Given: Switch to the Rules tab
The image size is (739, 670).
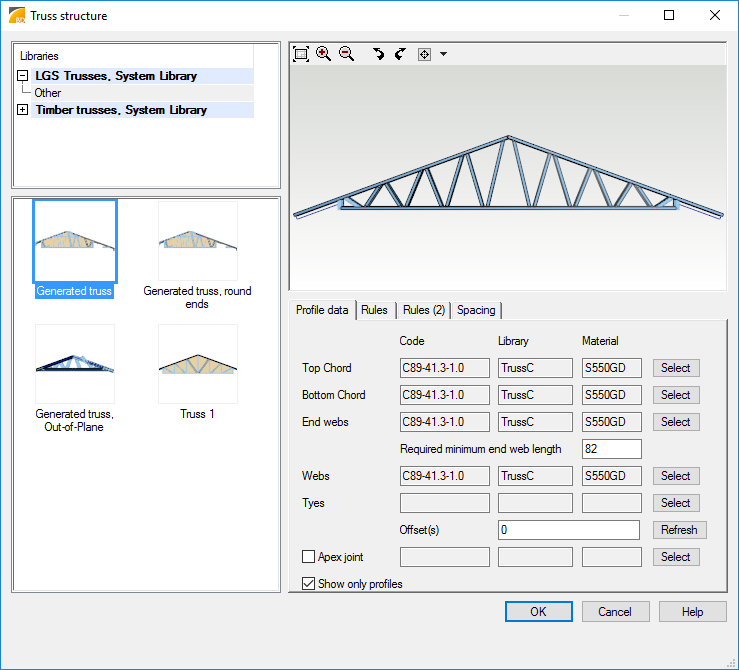Looking at the screenshot, I should (374, 310).
